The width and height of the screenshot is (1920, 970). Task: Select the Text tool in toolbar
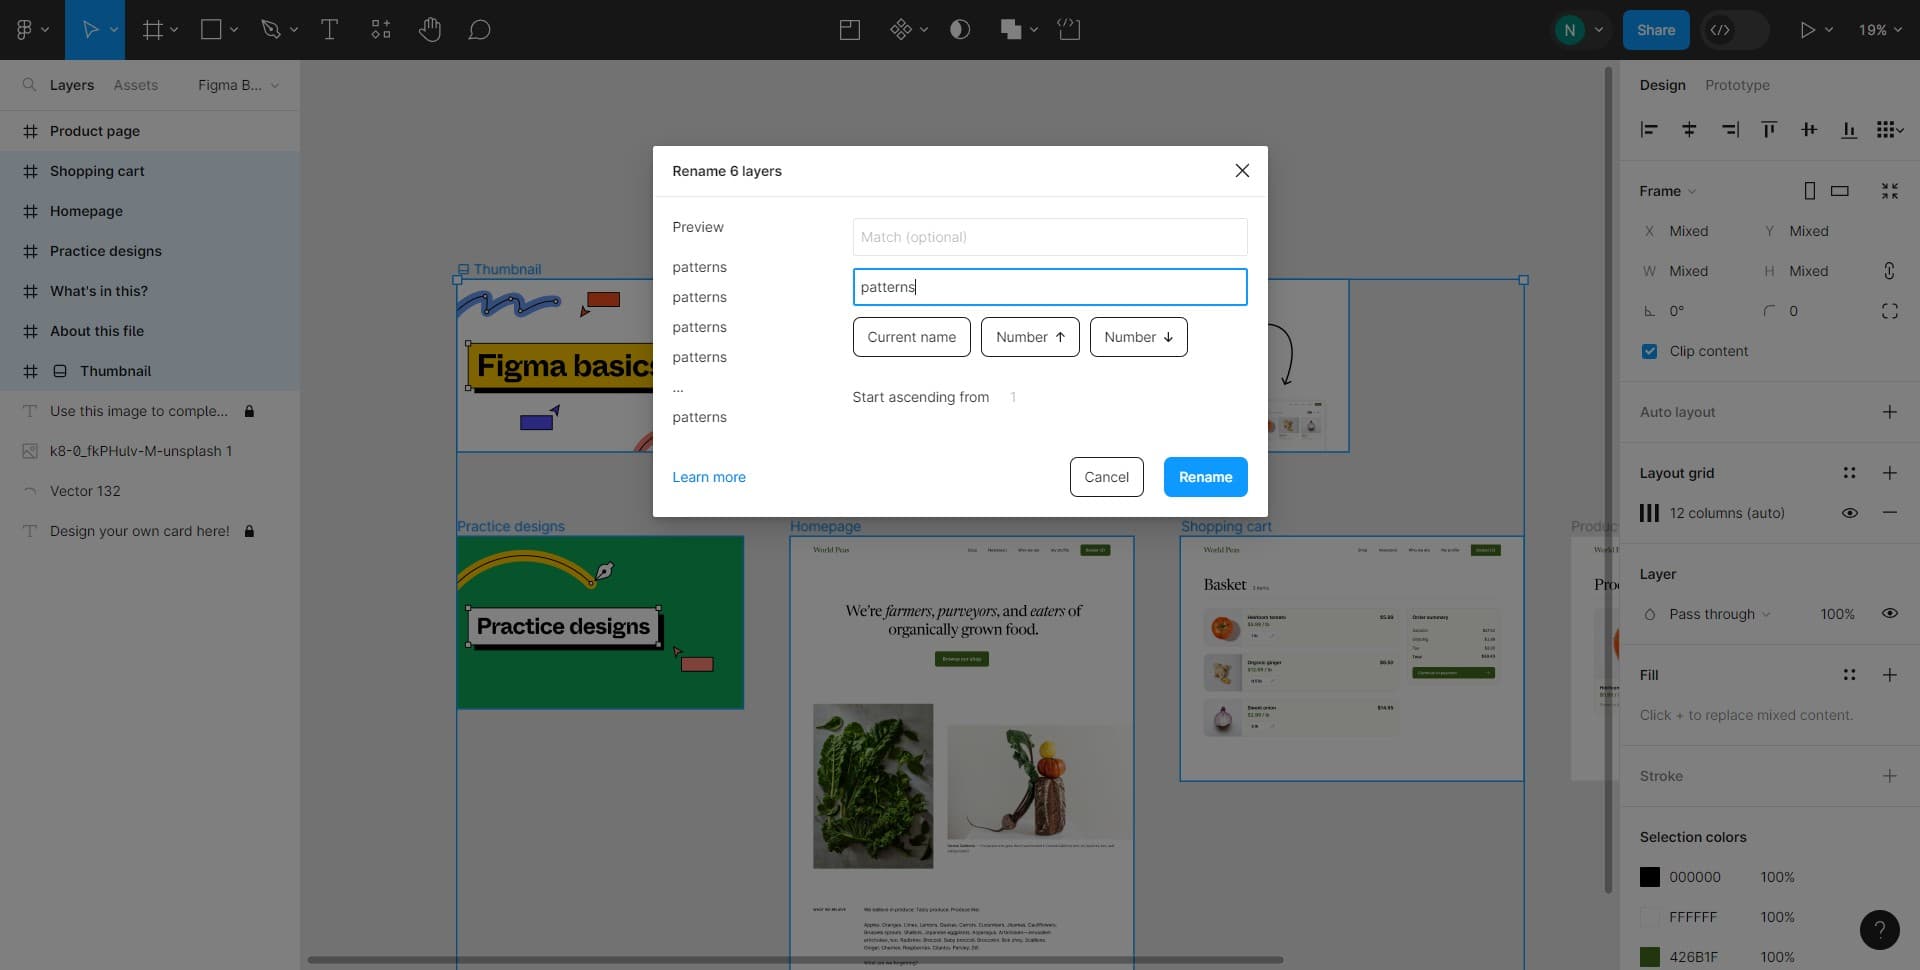click(329, 30)
